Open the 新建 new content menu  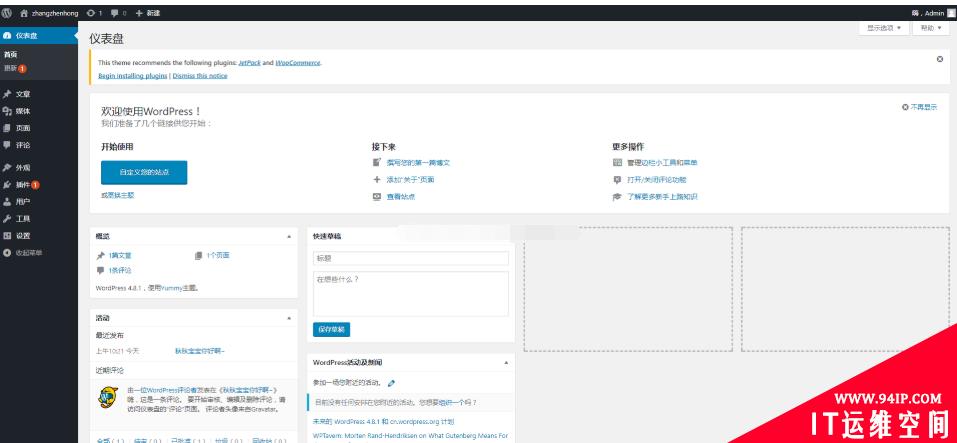(x=148, y=13)
